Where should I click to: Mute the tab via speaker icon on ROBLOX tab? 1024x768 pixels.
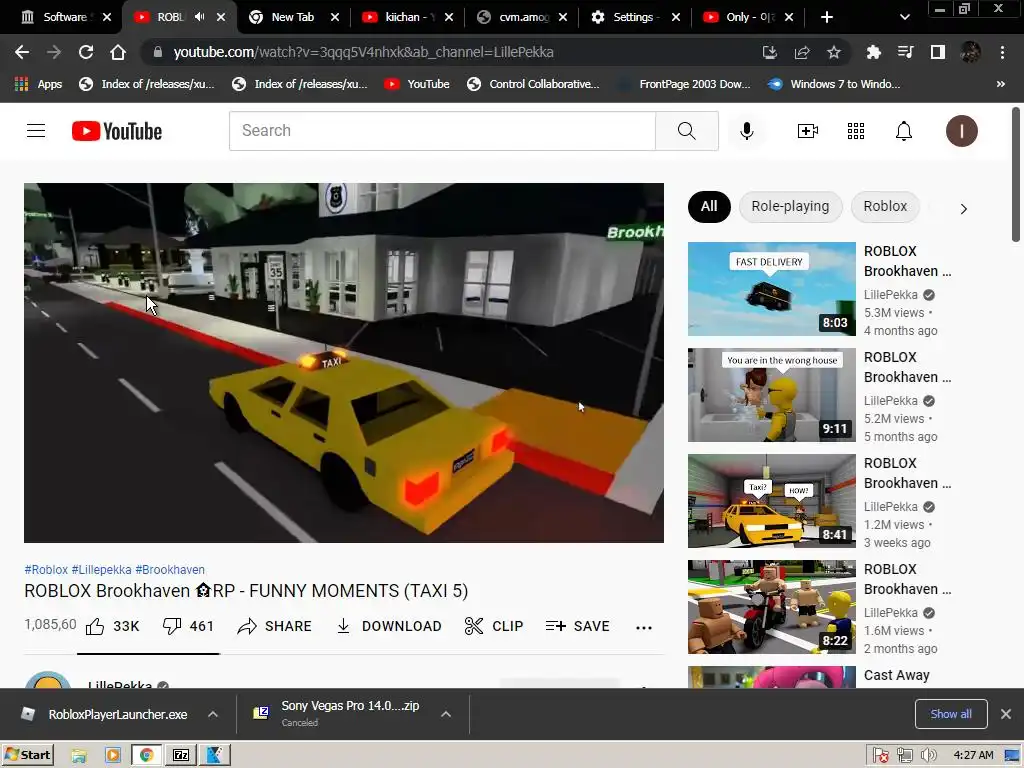click(x=199, y=17)
